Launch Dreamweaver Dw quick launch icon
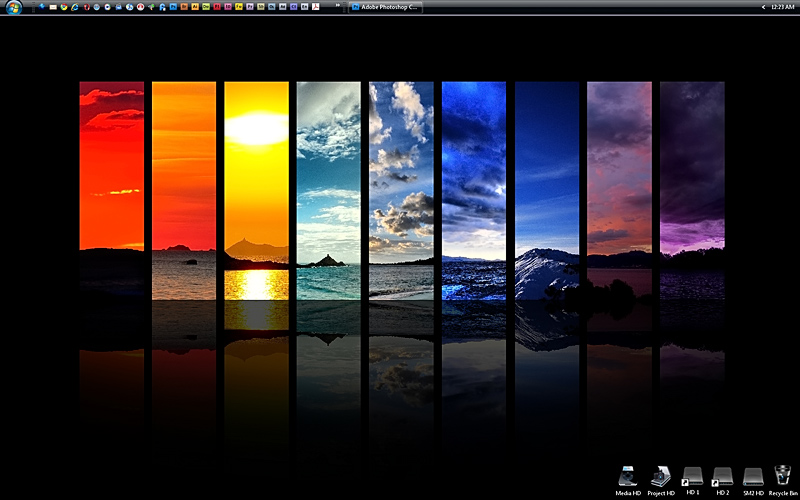The width and height of the screenshot is (800, 500). point(206,7)
